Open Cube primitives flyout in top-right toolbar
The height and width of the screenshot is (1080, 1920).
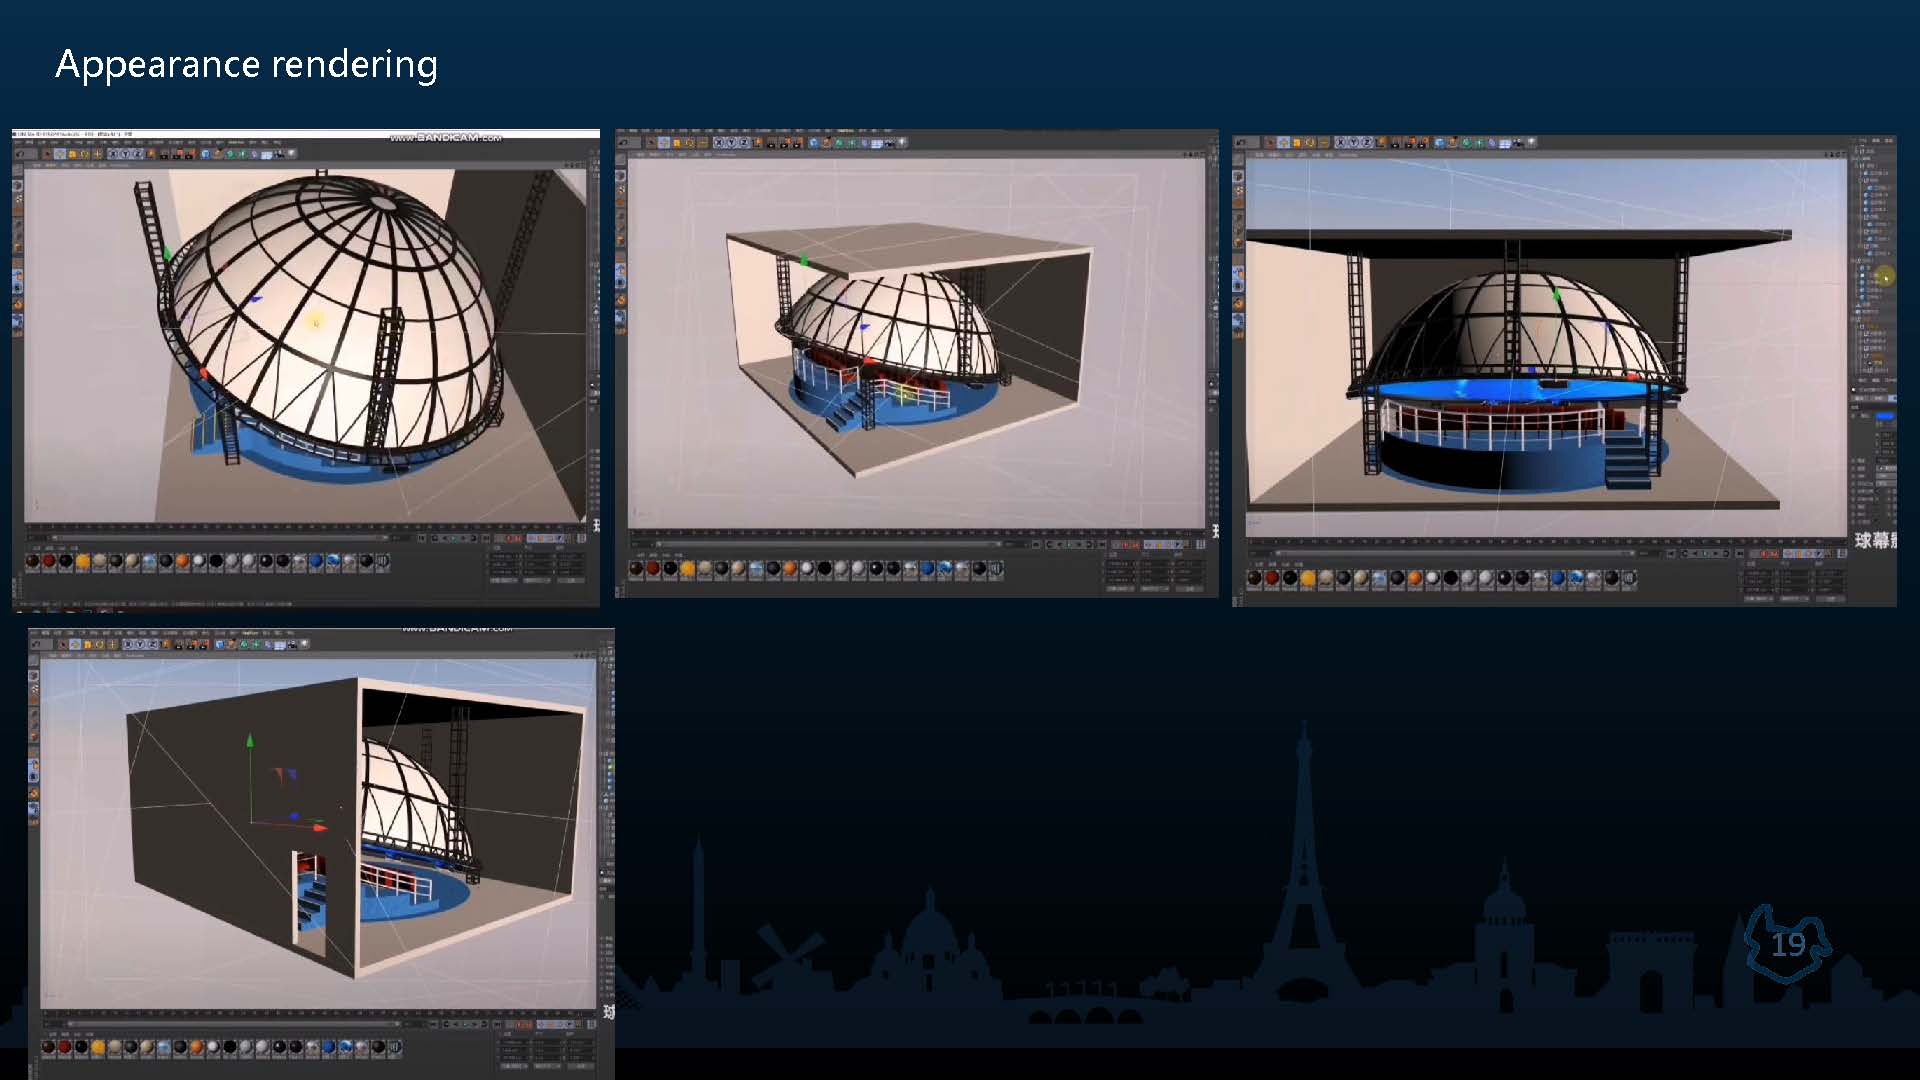[1439, 142]
